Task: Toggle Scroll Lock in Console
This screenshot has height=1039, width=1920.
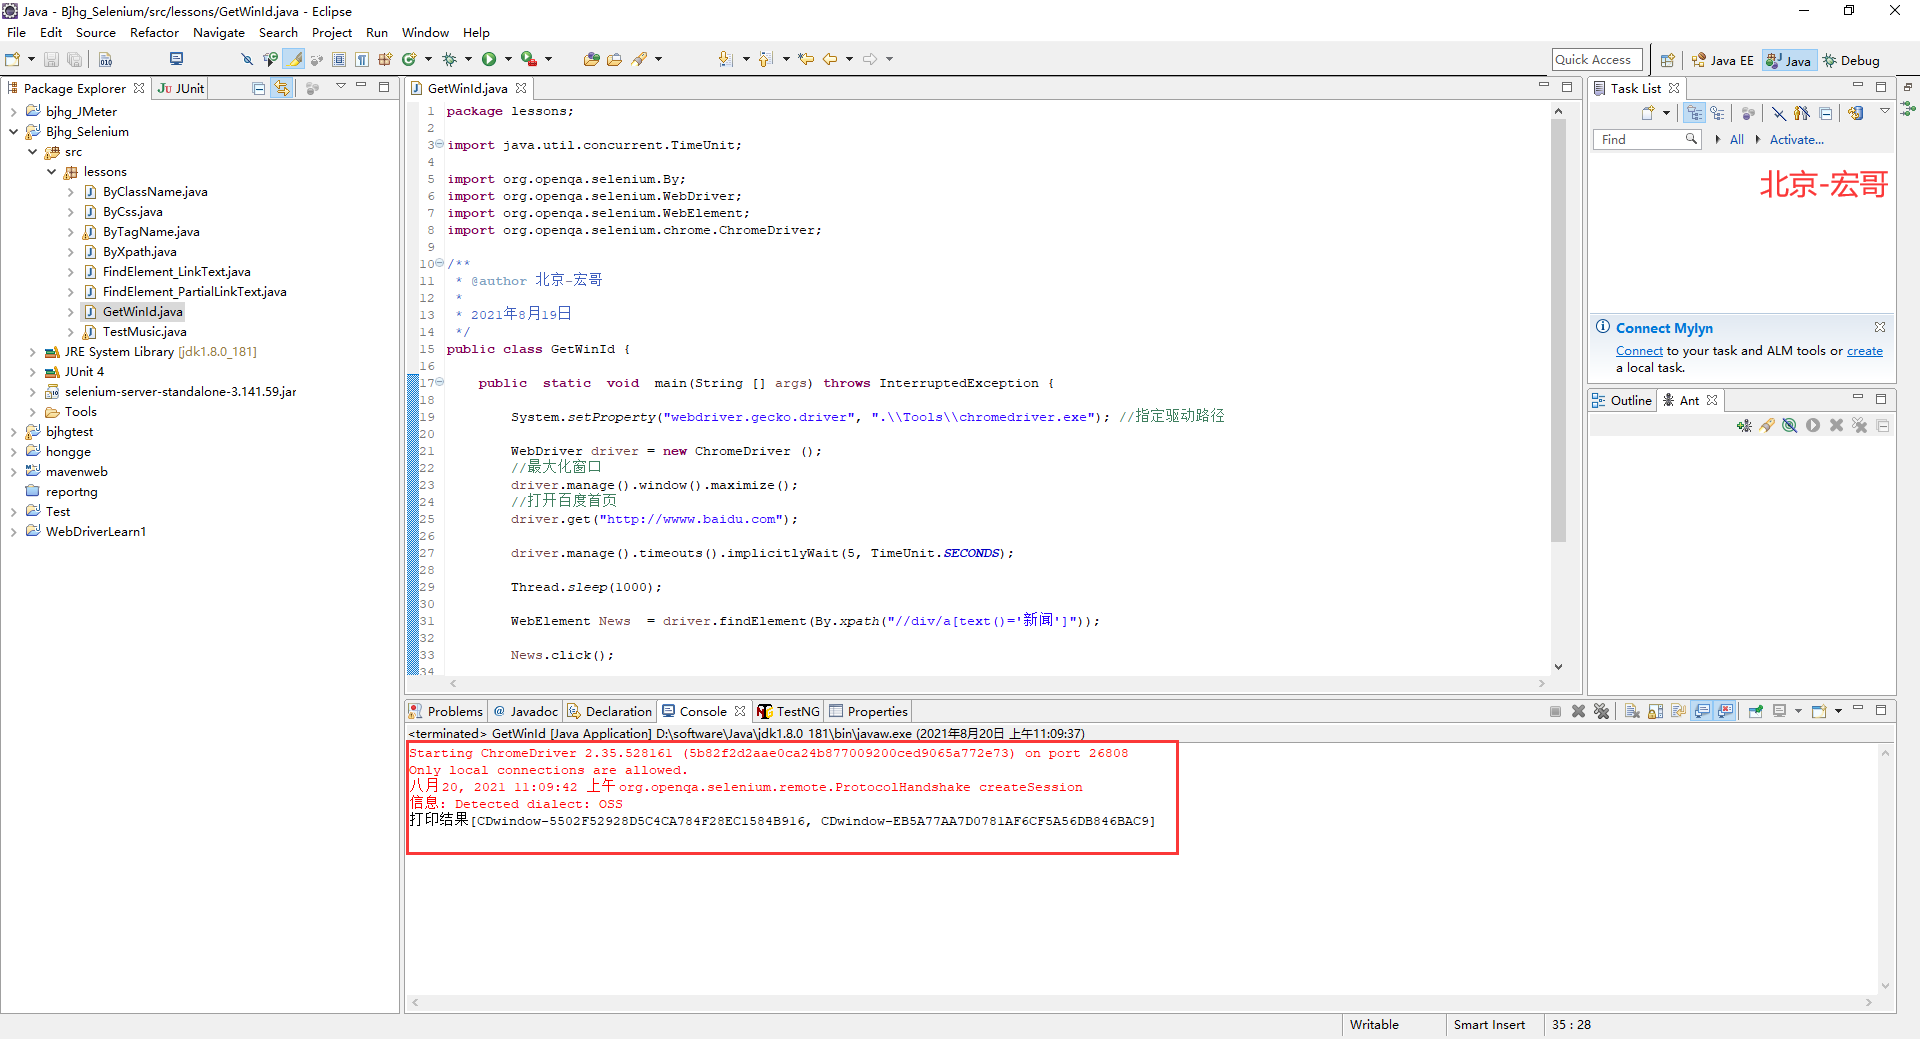Action: tap(1655, 711)
